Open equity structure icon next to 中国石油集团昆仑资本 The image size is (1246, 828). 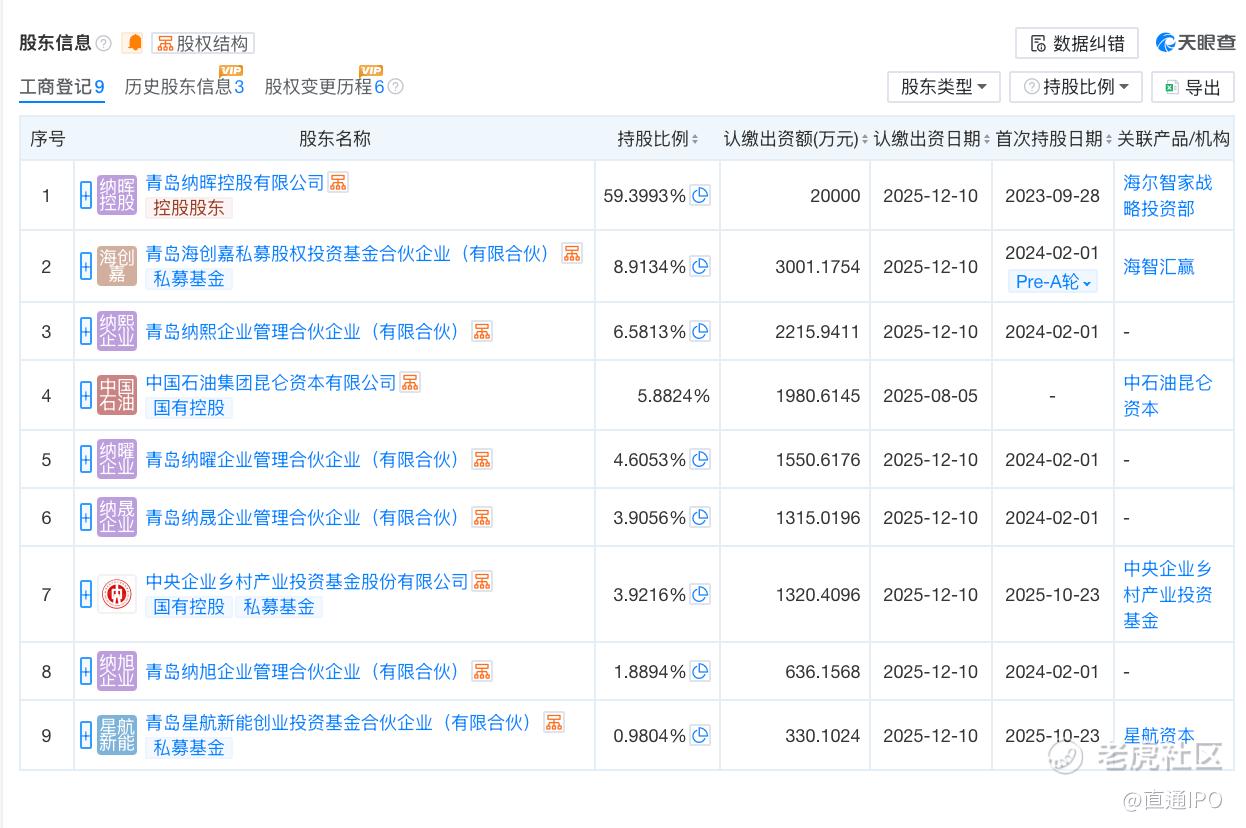click(410, 382)
